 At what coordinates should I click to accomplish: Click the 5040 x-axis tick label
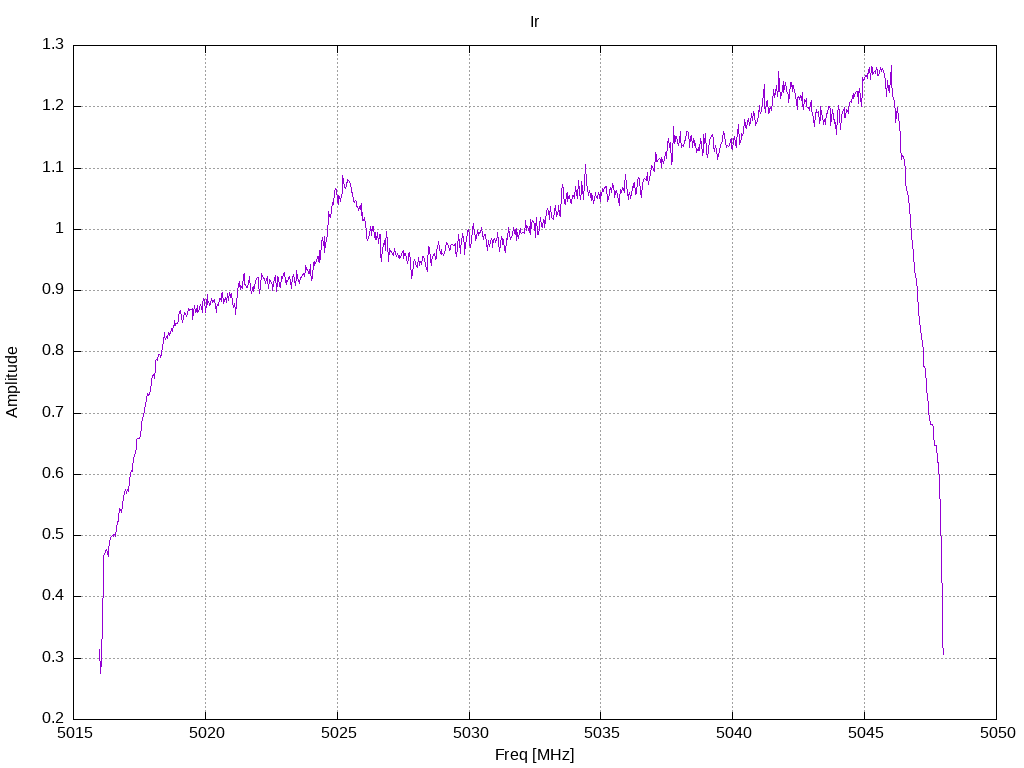coord(732,733)
